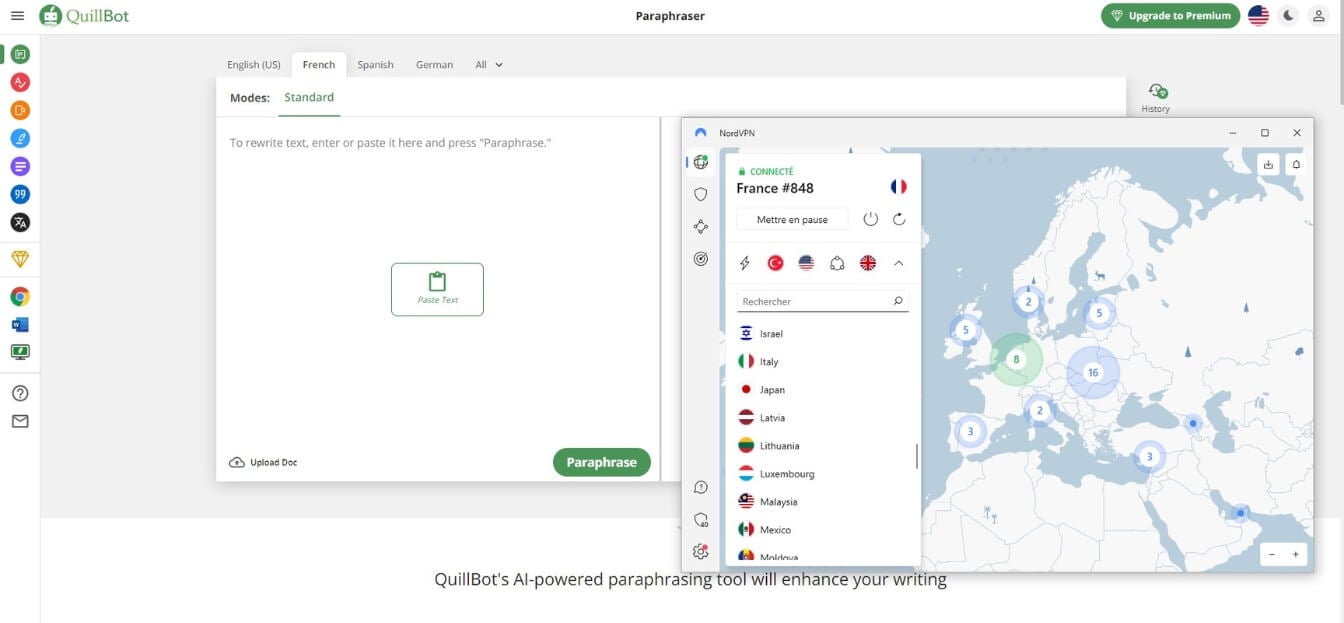Select the French language tab
The height and width of the screenshot is (623, 1344).
tap(319, 64)
